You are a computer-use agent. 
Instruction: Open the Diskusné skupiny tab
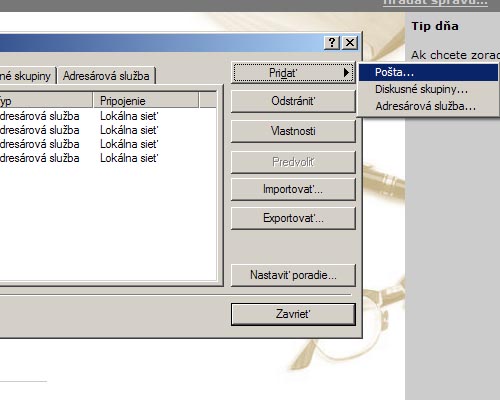[x=27, y=76]
